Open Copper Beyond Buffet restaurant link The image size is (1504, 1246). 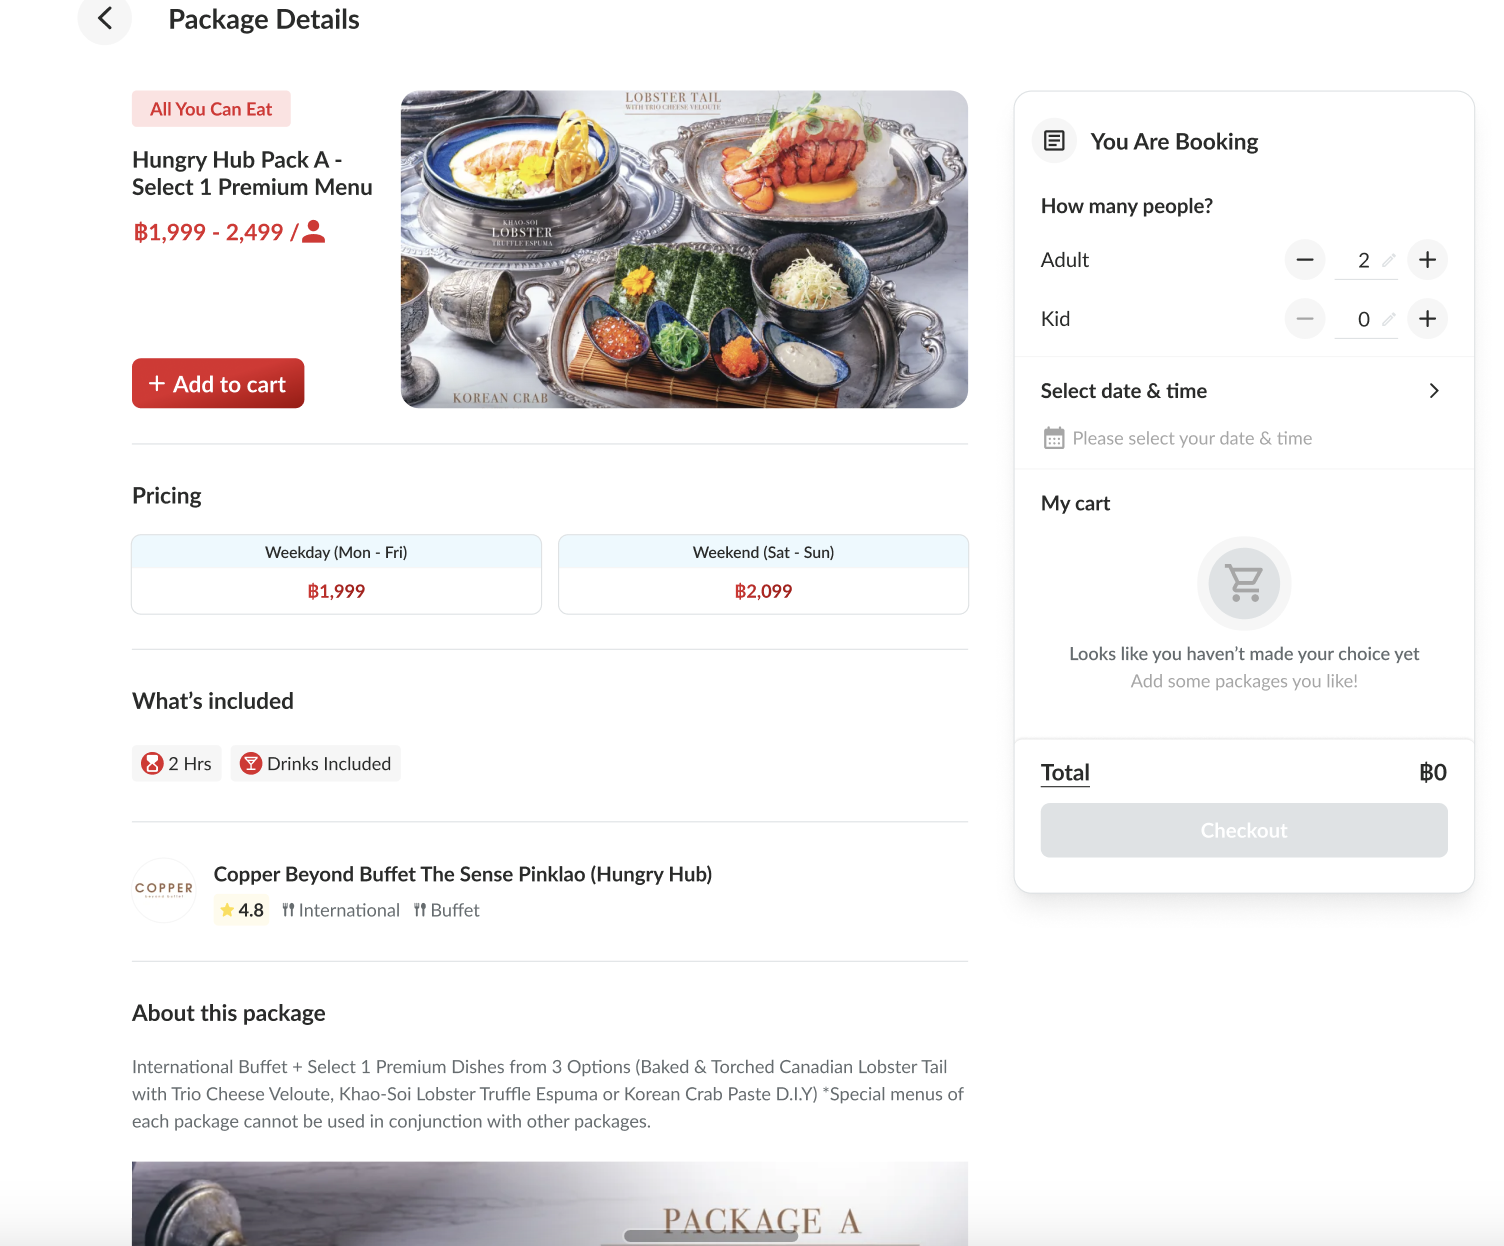click(x=462, y=874)
